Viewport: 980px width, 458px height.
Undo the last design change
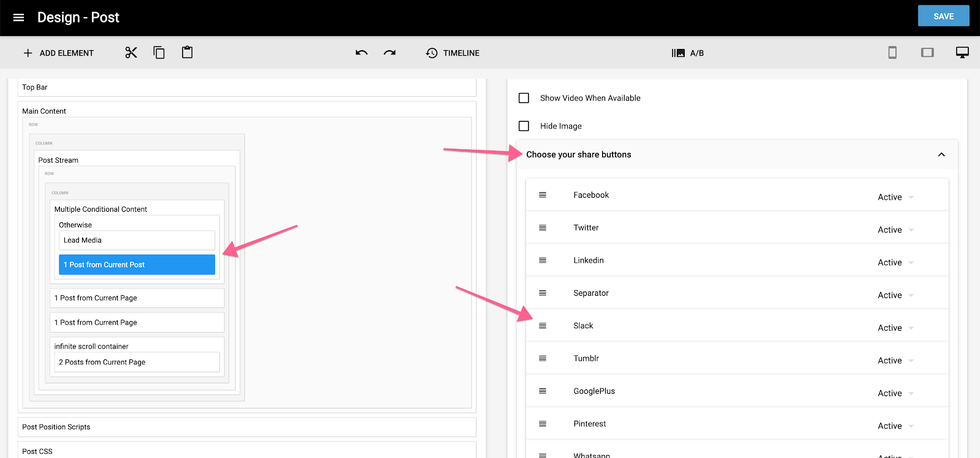(x=361, y=53)
